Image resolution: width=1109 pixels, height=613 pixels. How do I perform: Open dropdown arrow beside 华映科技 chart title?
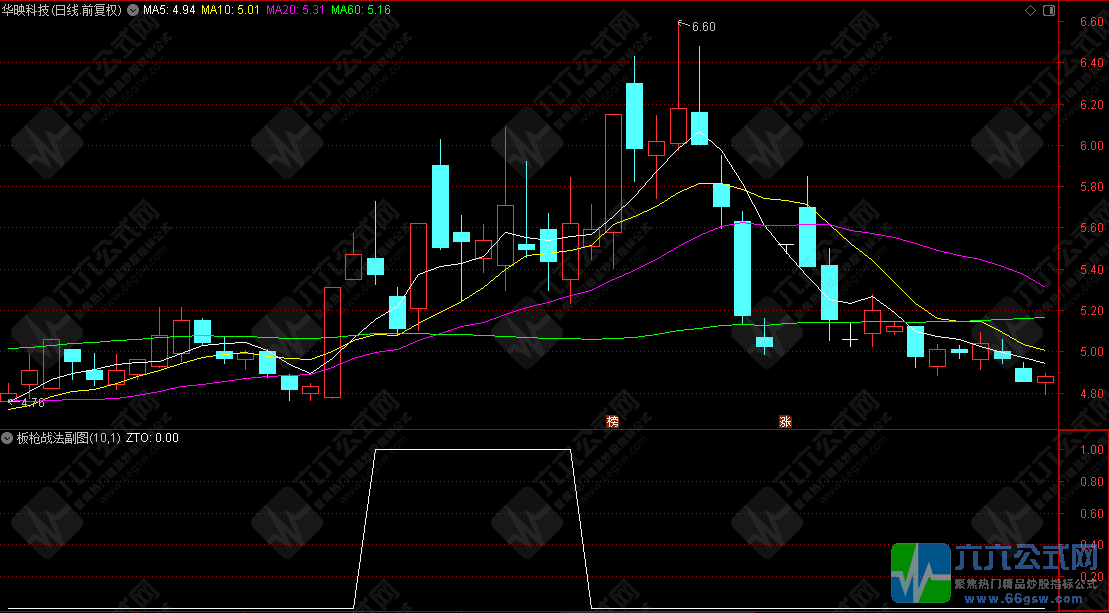click(134, 10)
